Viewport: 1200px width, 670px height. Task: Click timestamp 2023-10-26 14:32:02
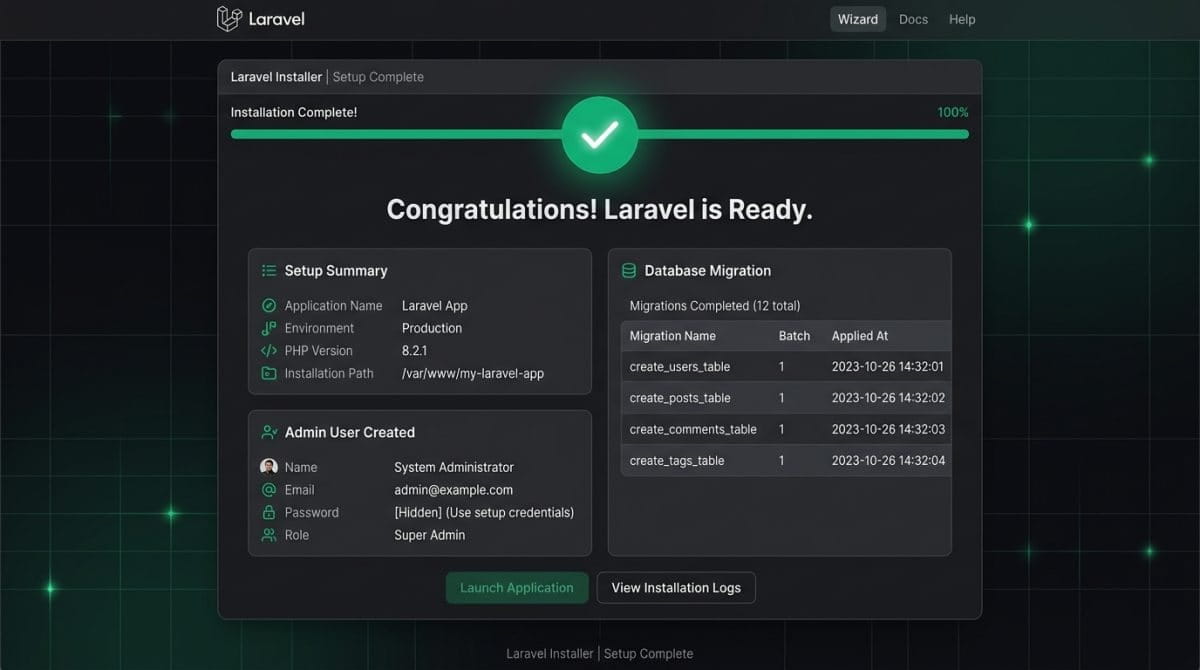(x=888, y=398)
